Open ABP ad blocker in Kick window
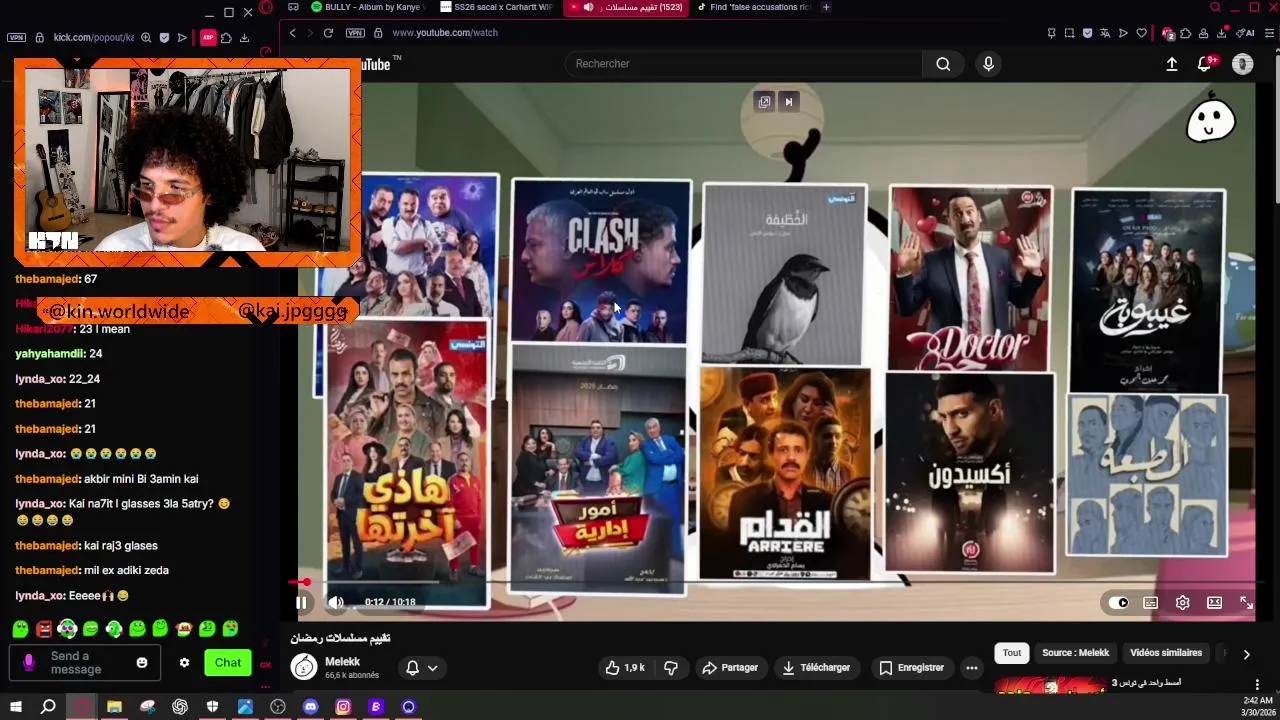The width and height of the screenshot is (1280, 720). coord(208,38)
